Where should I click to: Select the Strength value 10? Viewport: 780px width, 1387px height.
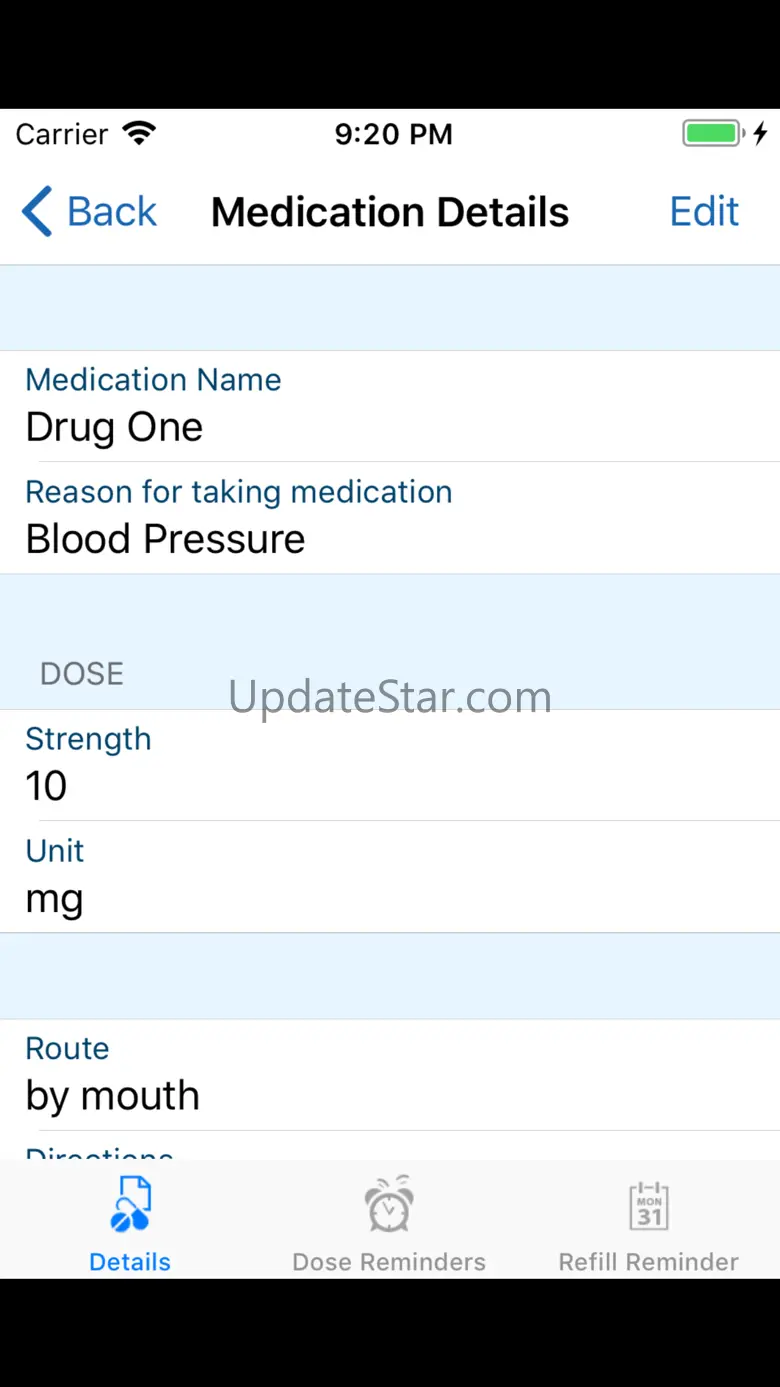click(x=46, y=786)
